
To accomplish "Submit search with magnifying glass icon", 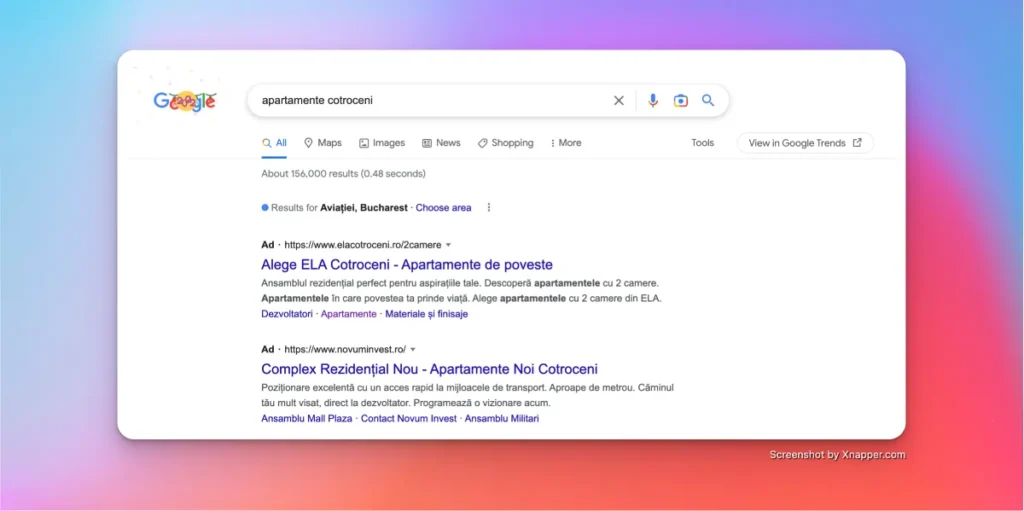I will click(708, 101).
